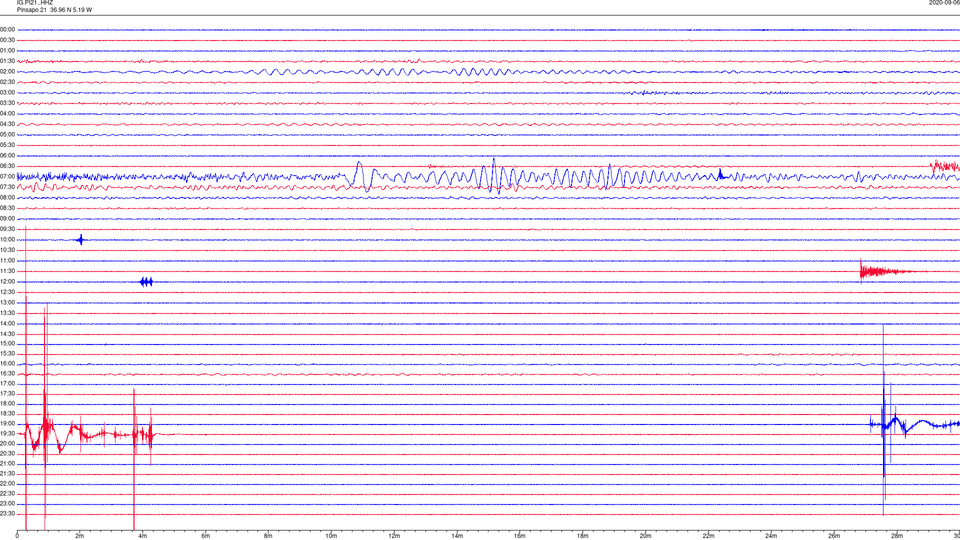
Task: Click the 08:00 time label
Action: 7,197
